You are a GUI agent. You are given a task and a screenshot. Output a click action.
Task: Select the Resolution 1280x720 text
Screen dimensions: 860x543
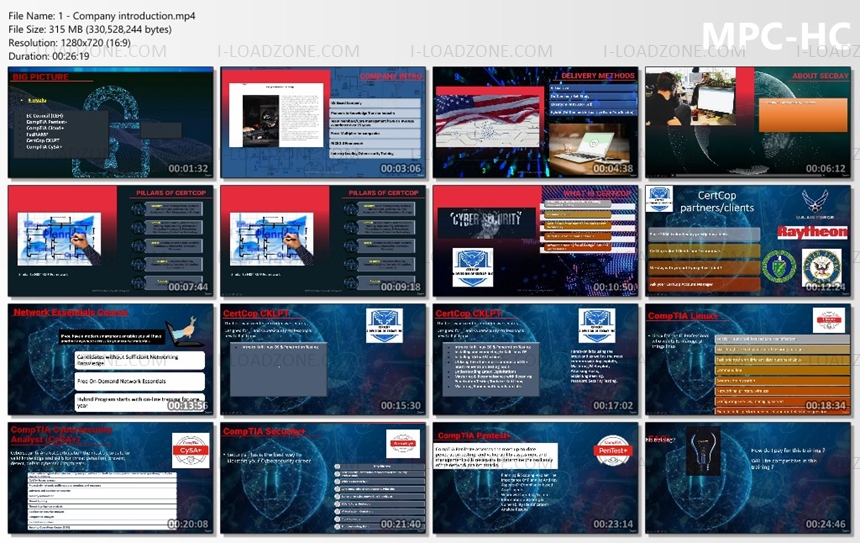pyautogui.click(x=70, y=43)
